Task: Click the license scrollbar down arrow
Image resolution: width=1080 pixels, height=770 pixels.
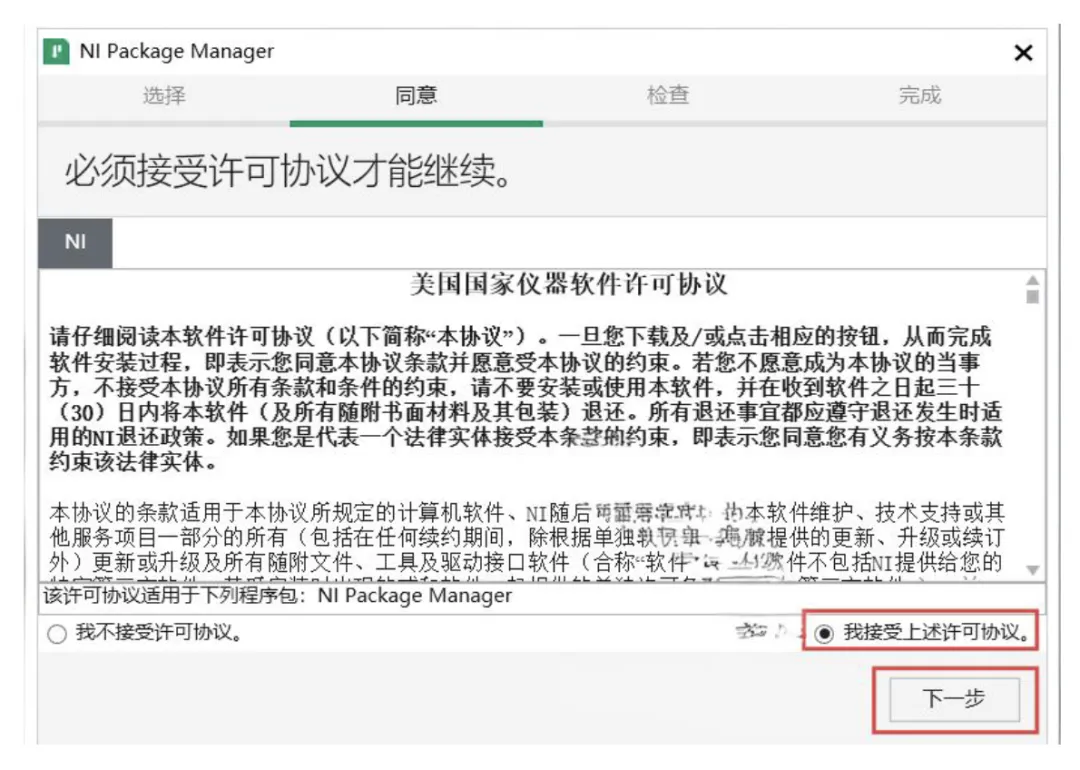Action: click(1032, 570)
